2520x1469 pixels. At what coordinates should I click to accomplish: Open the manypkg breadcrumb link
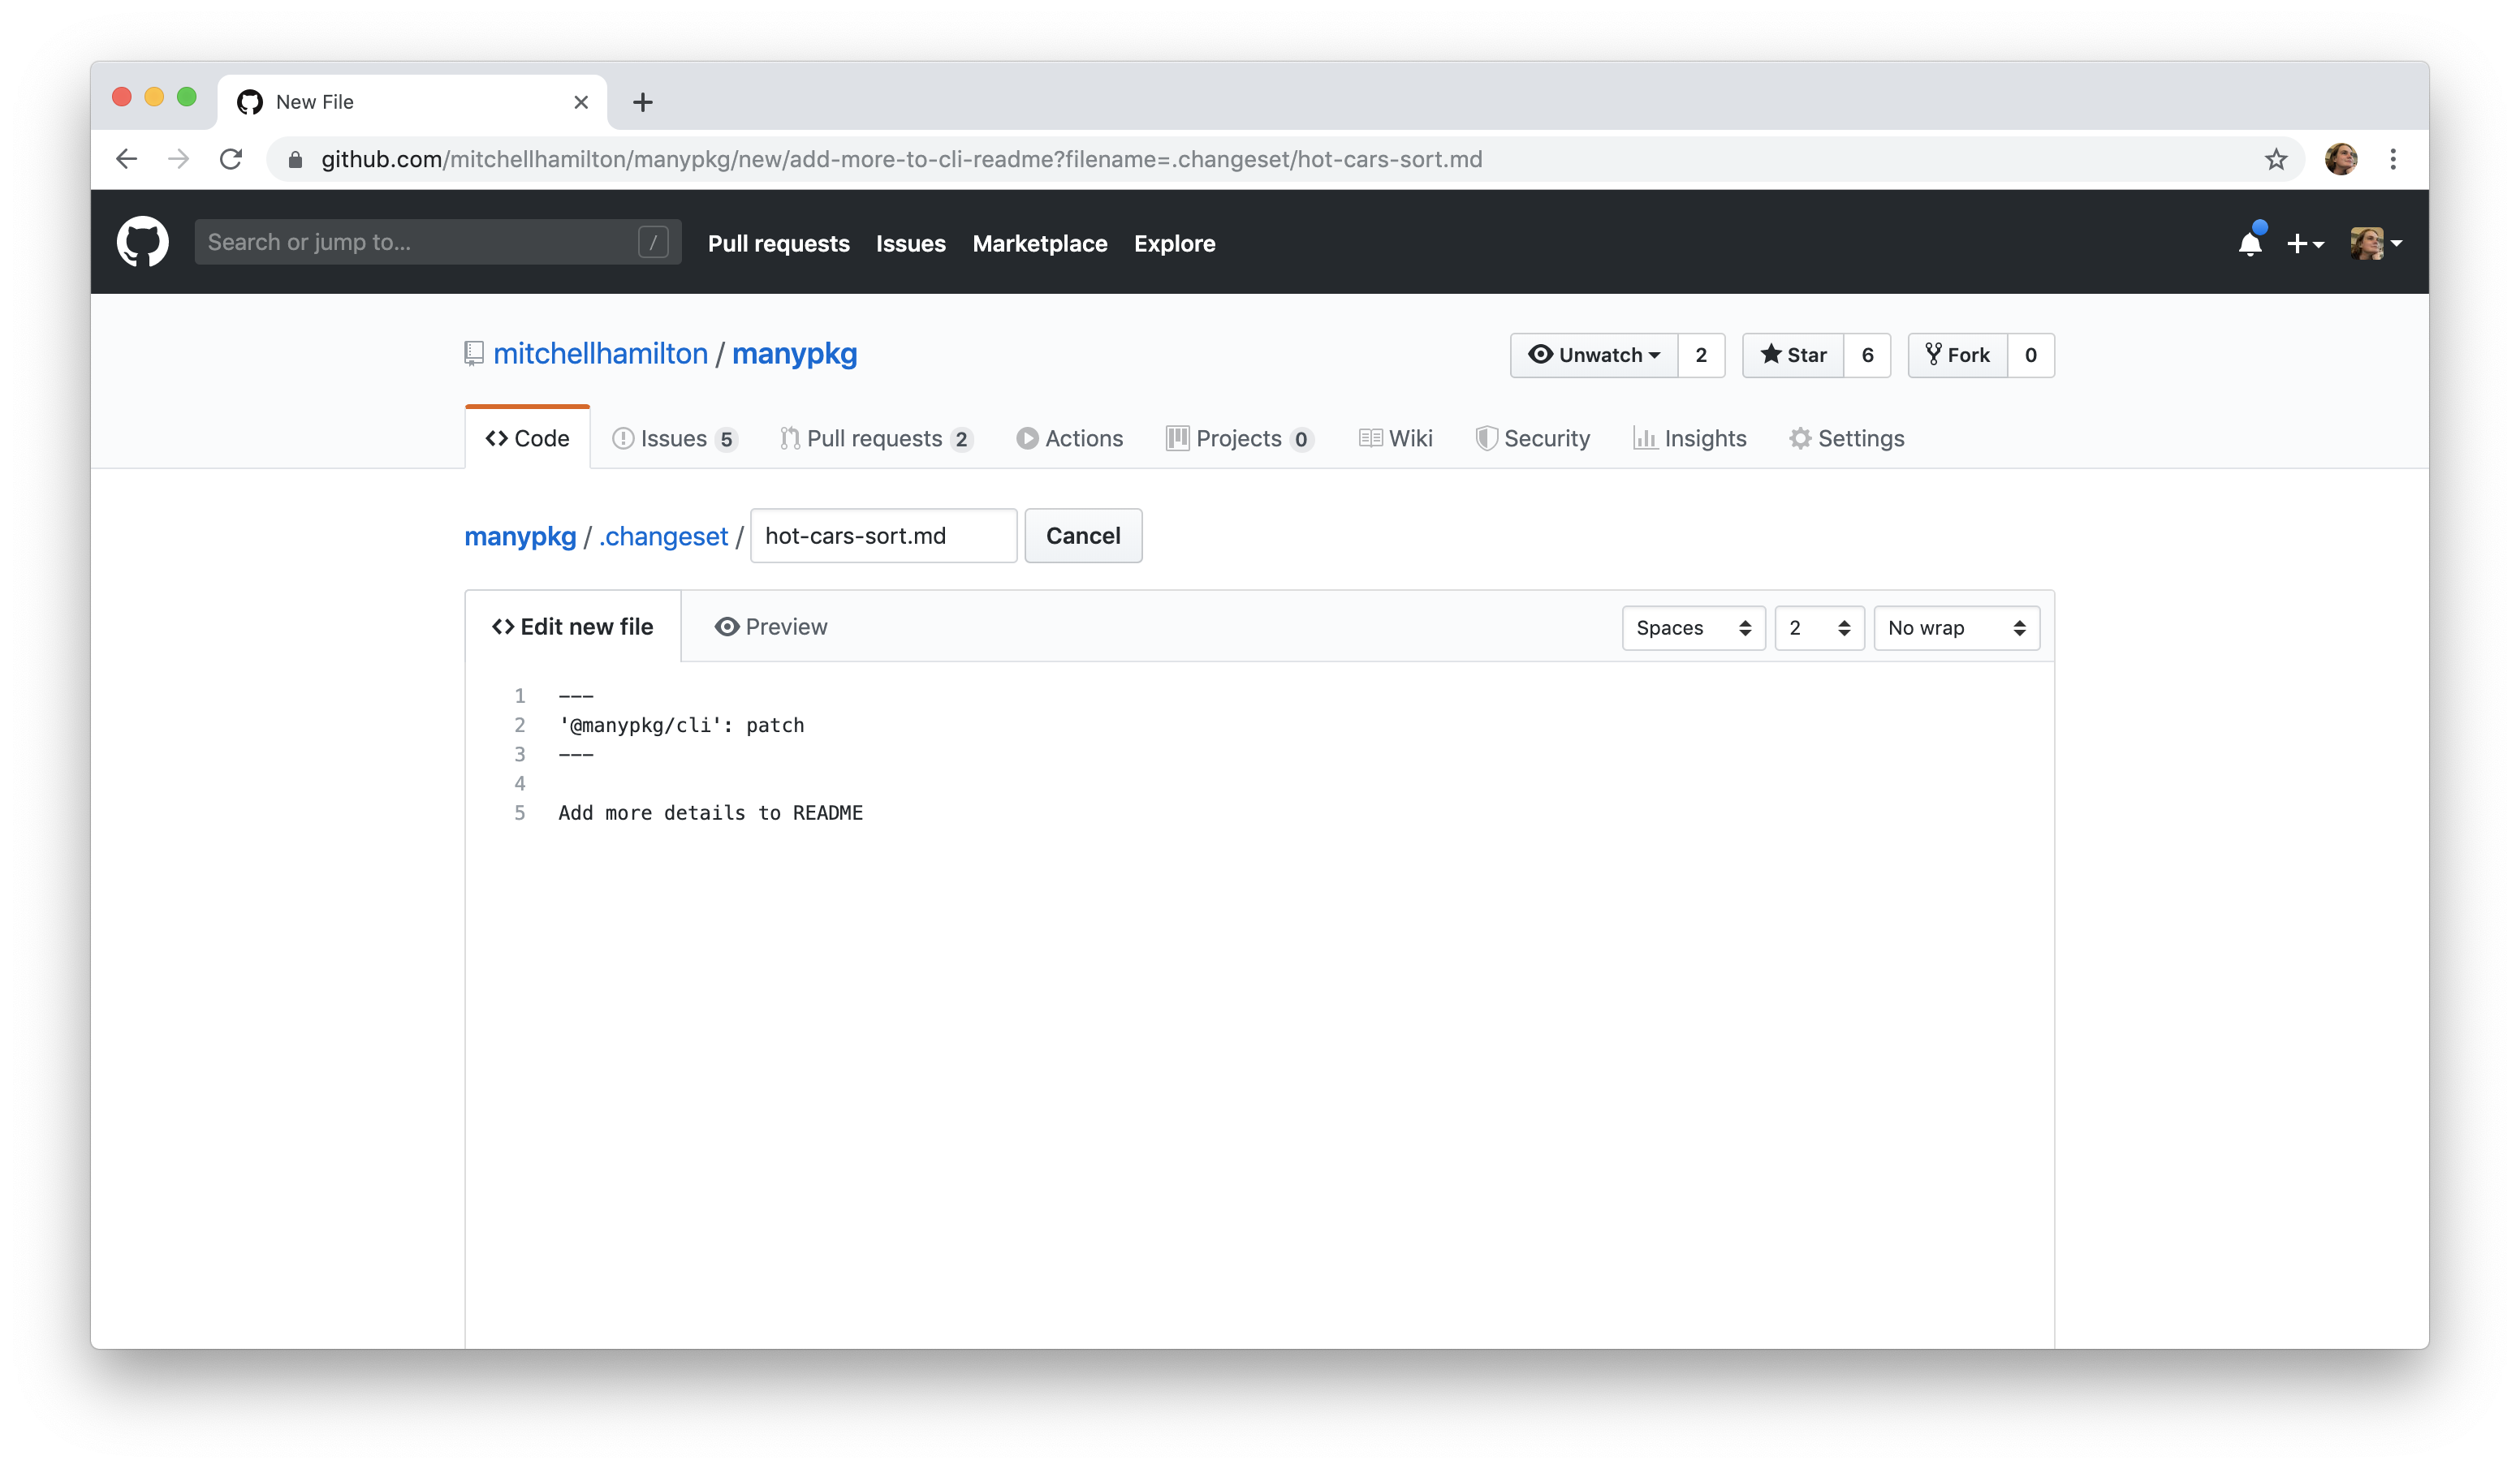coord(520,536)
